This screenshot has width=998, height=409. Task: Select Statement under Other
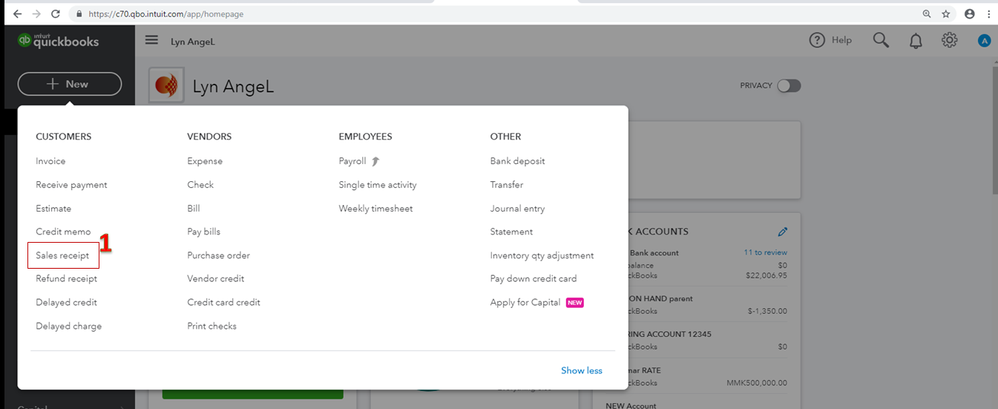pos(512,232)
